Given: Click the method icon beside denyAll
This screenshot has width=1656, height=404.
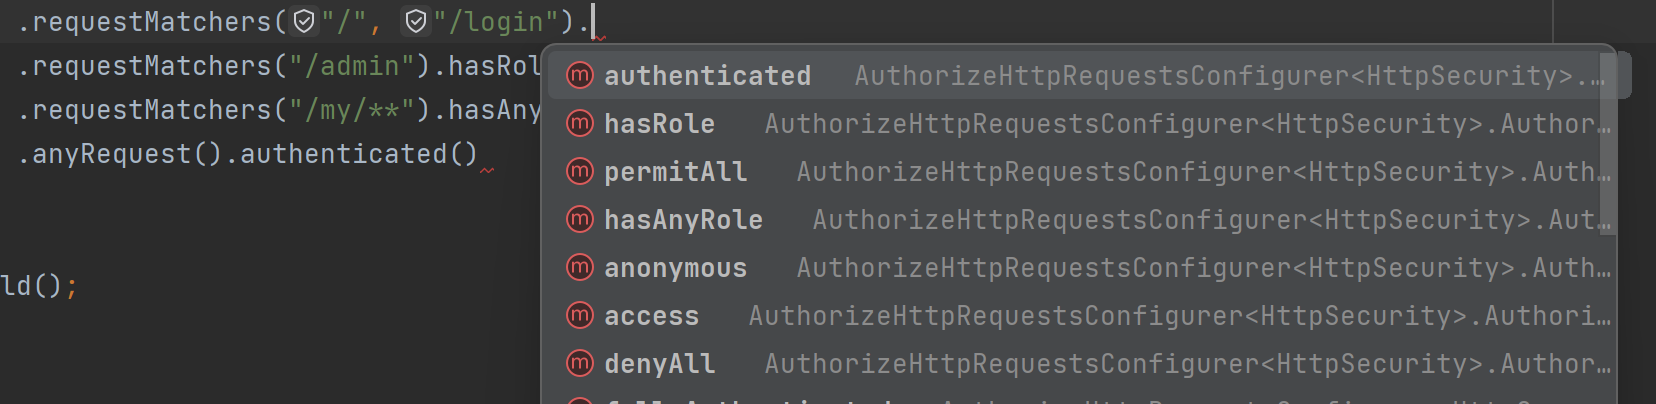Looking at the screenshot, I should (x=580, y=363).
